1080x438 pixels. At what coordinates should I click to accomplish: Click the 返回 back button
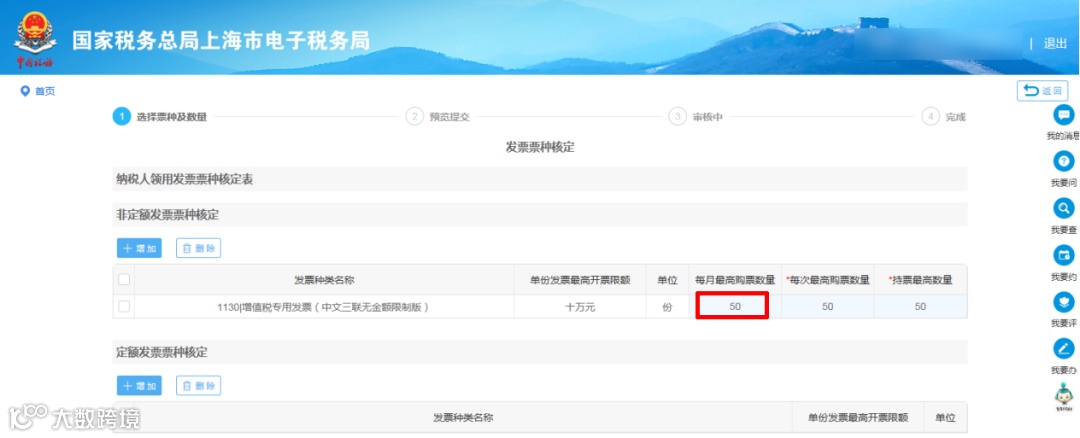(x=1042, y=91)
